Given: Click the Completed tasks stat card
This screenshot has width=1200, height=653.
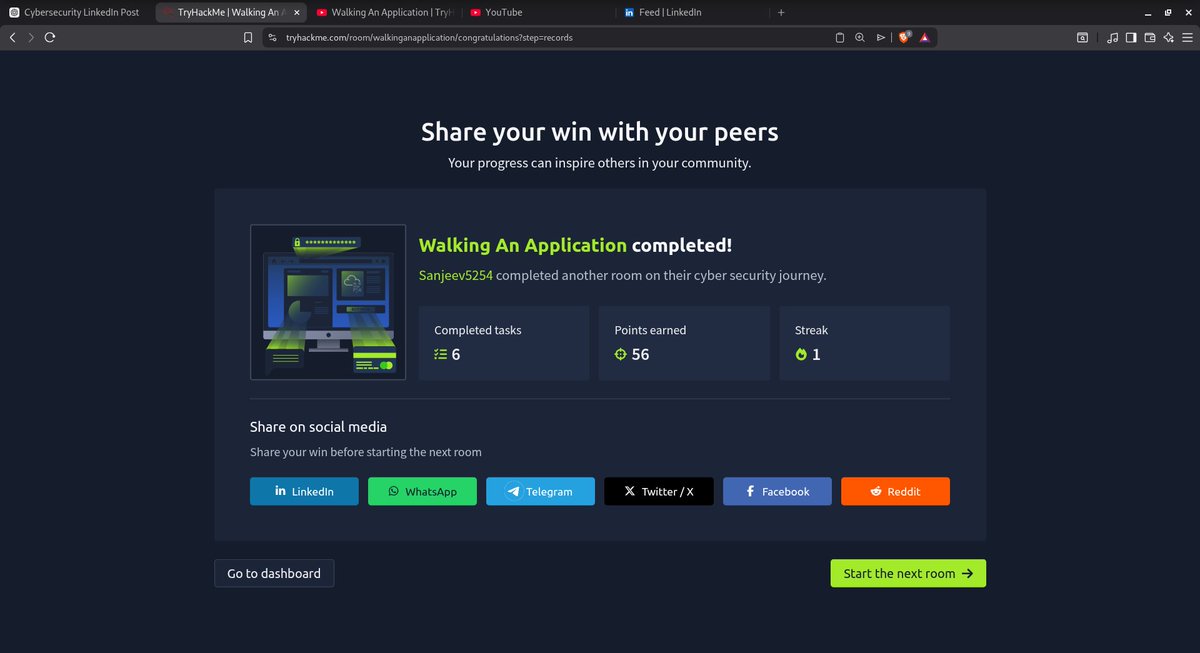Looking at the screenshot, I should coord(504,343).
